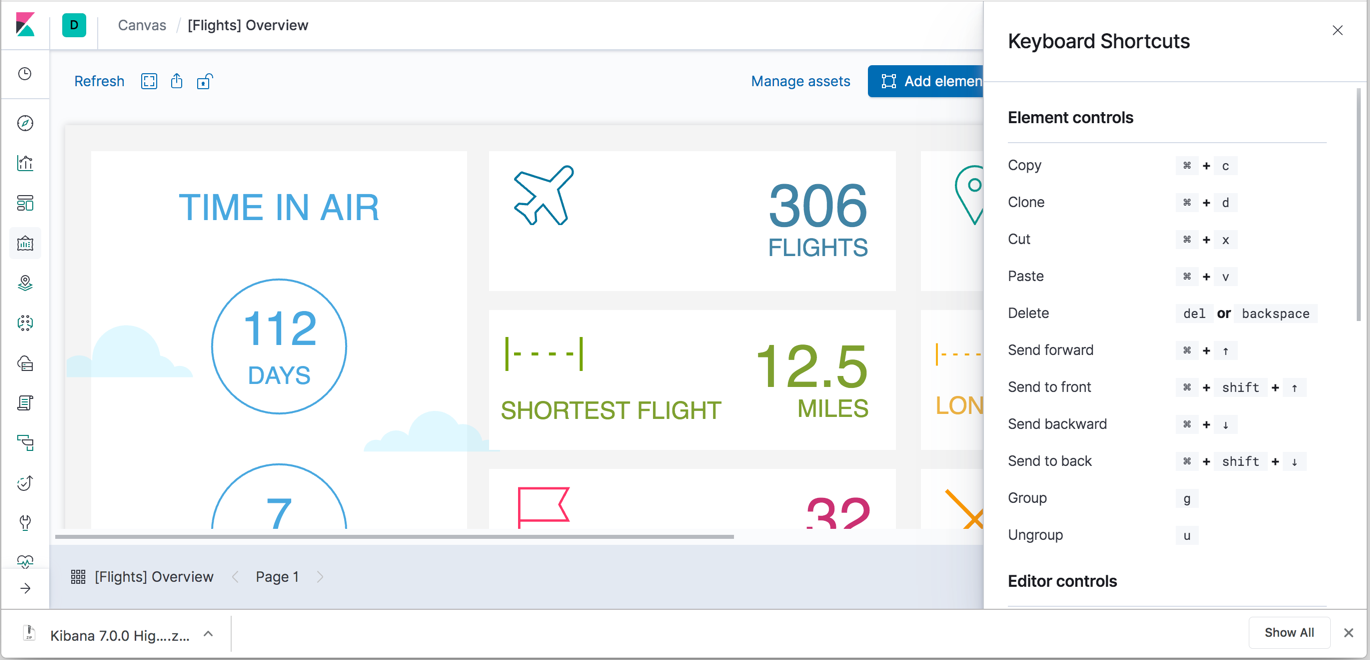The image size is (1370, 660).
Task: Open Discover from the side navigation
Action: pos(25,123)
